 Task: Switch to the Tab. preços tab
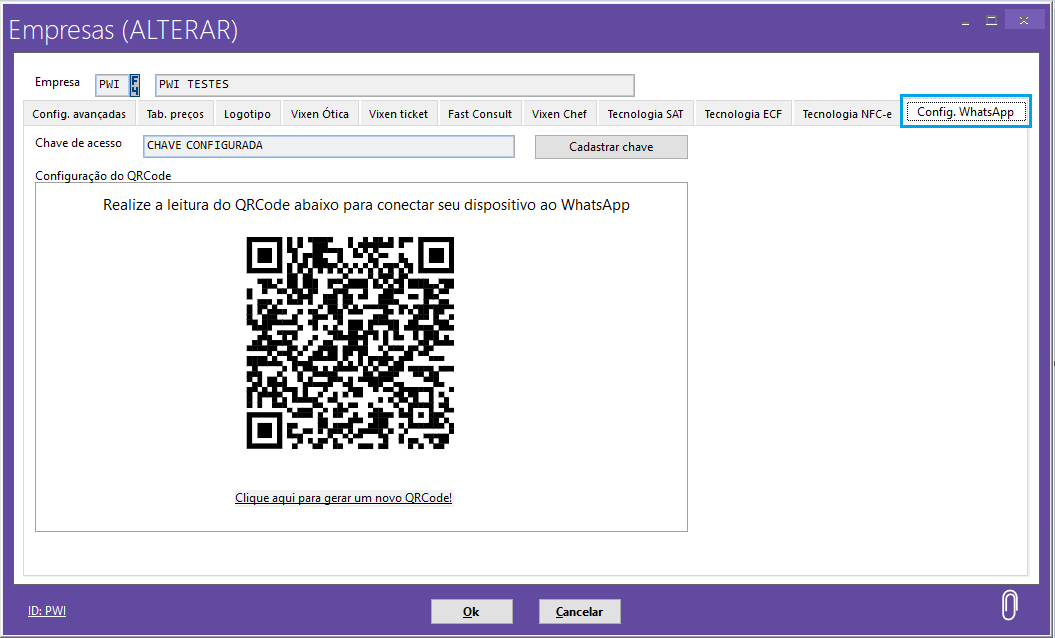pyautogui.click(x=175, y=114)
